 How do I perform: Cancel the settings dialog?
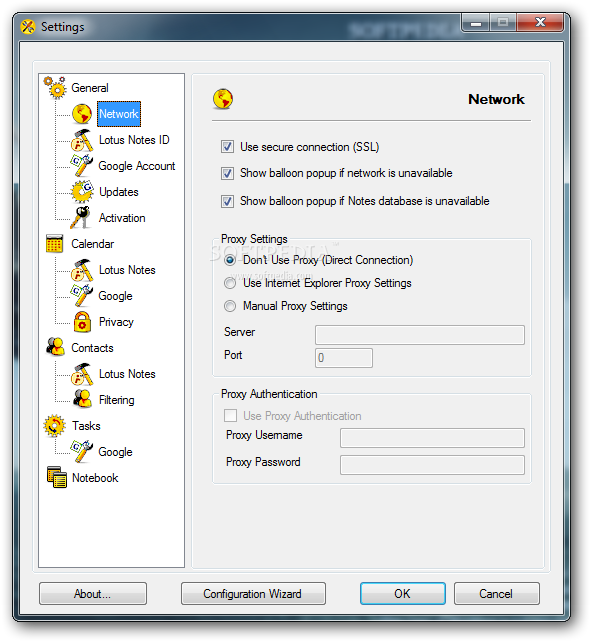(x=496, y=593)
